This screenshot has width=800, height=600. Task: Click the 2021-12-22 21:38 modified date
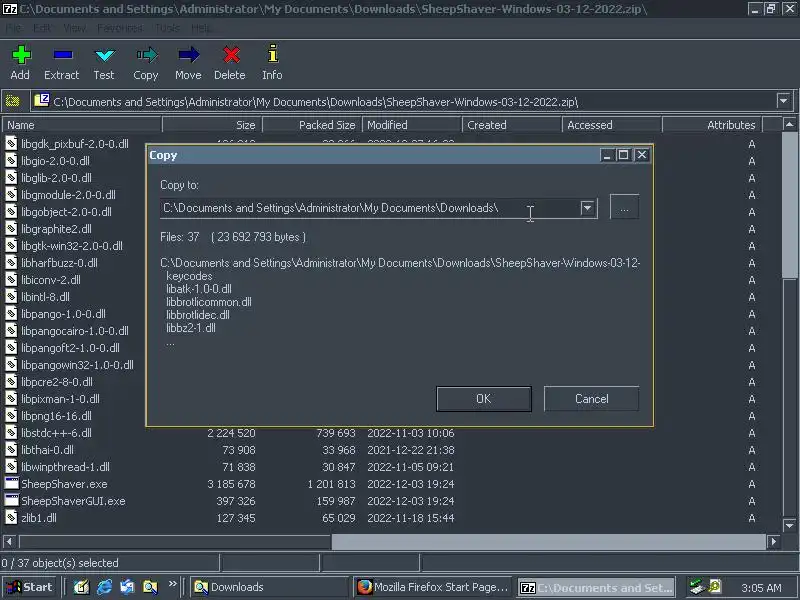point(411,450)
